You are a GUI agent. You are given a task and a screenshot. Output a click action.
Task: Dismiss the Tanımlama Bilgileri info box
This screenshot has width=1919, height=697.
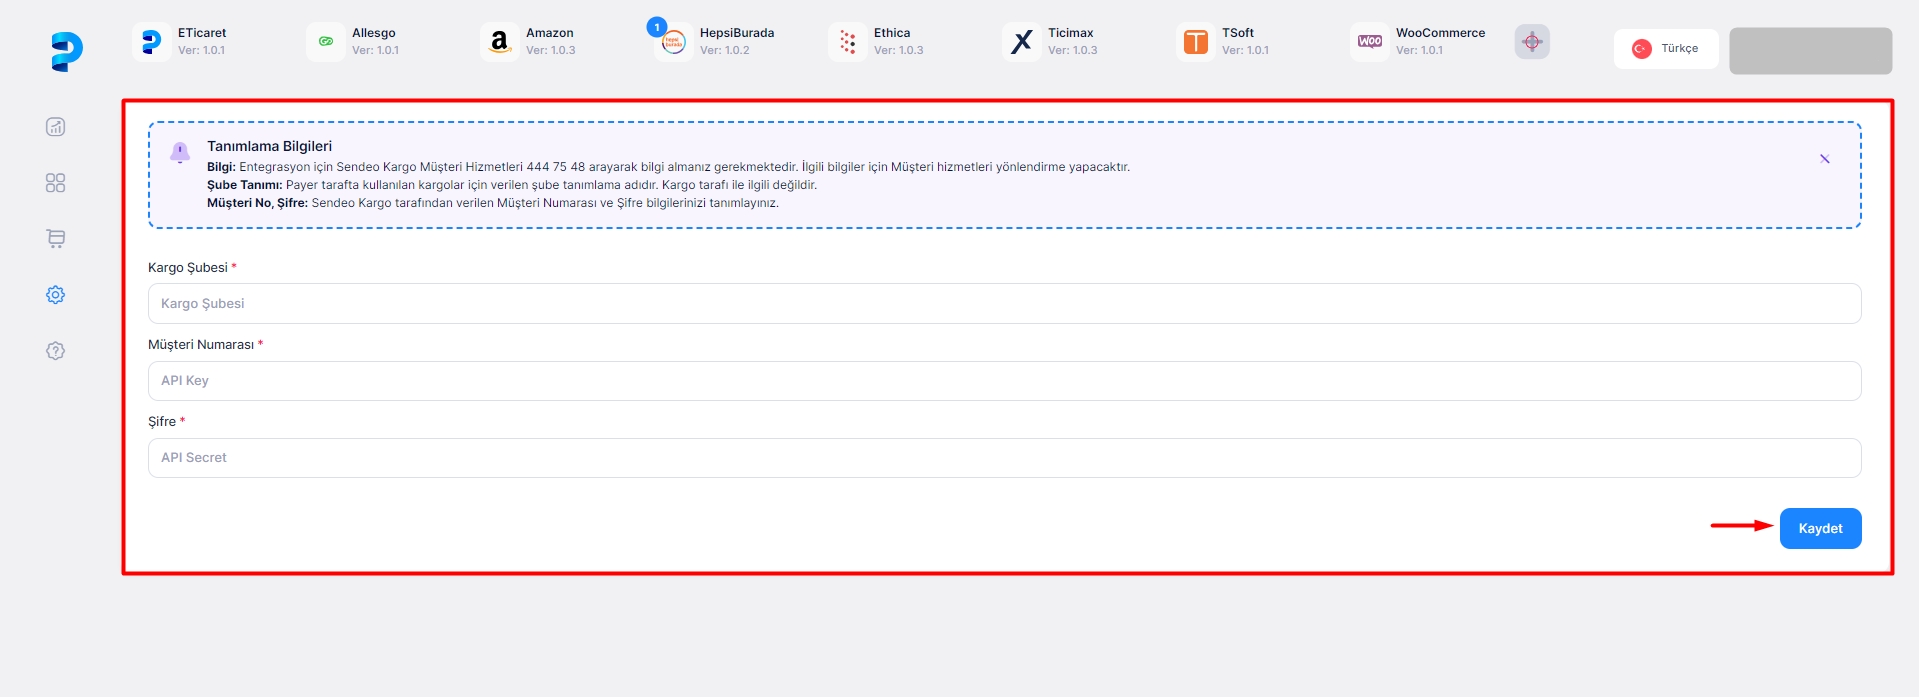[1824, 159]
